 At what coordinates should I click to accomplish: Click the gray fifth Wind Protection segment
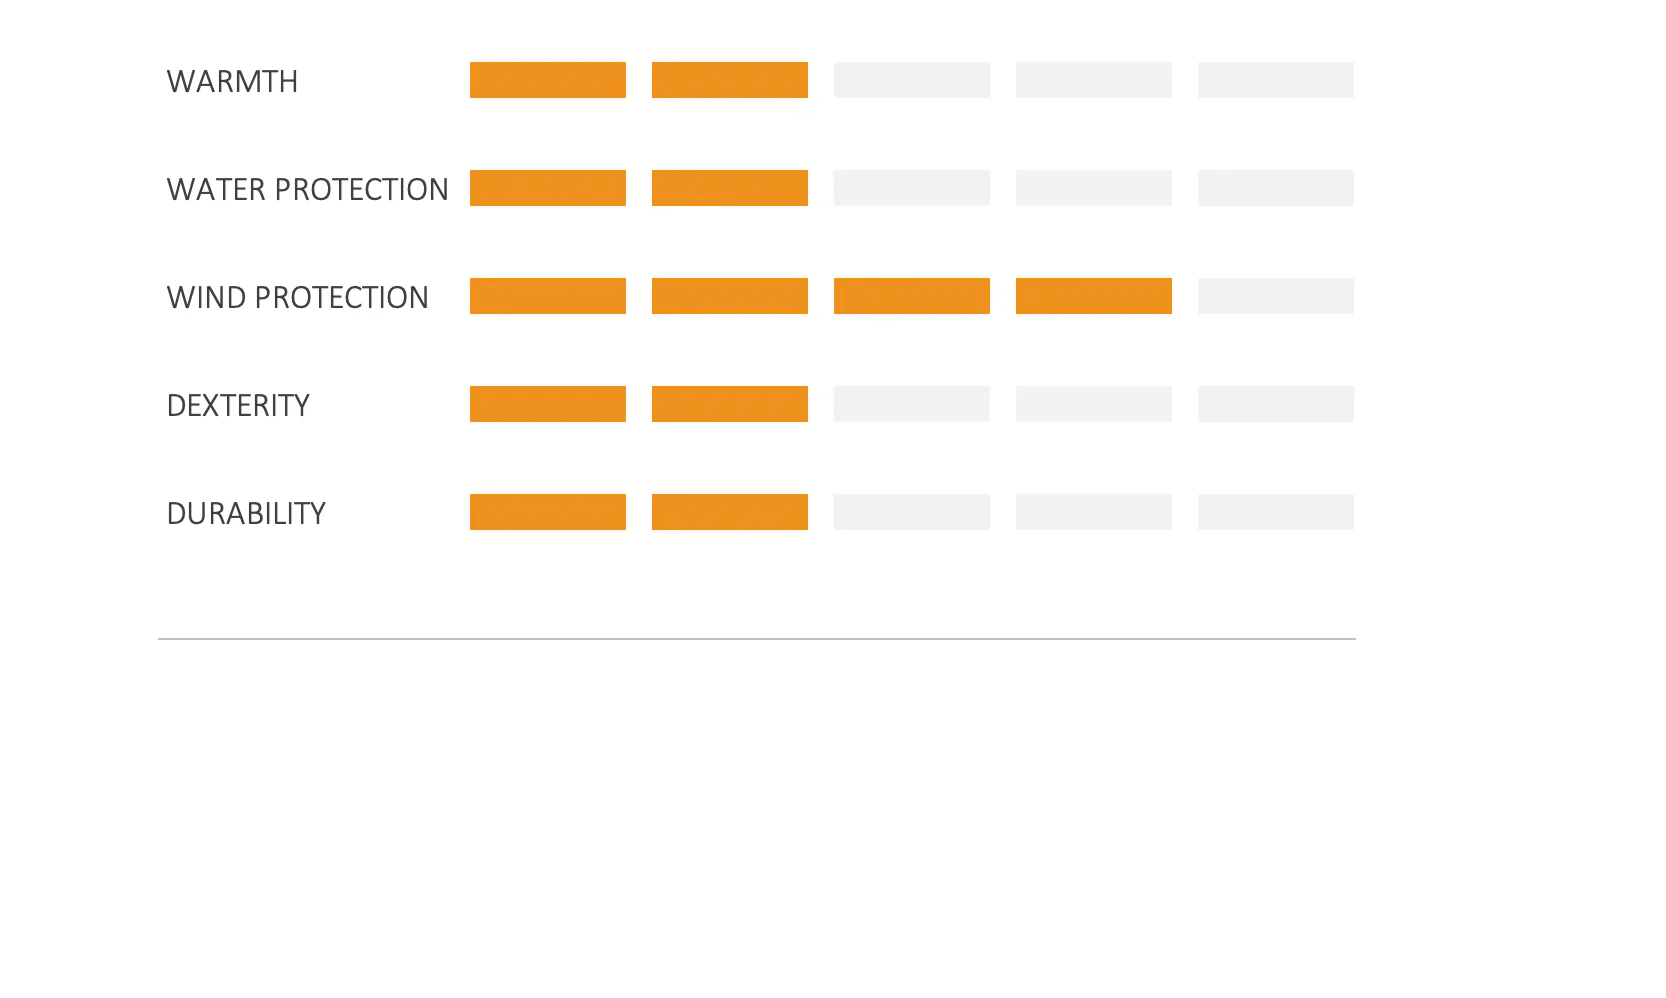[x=1276, y=296]
